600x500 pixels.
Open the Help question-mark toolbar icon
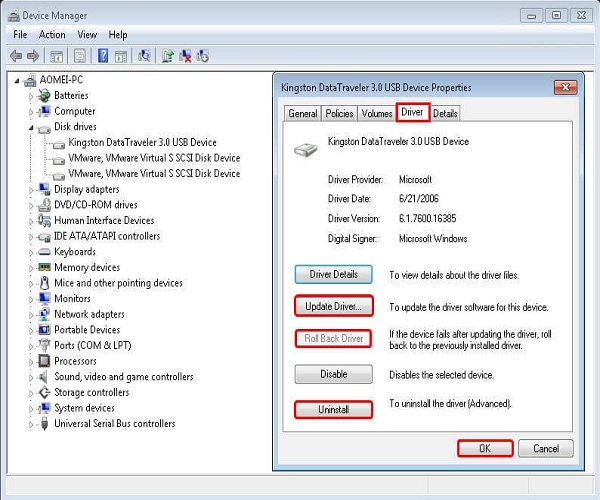(x=103, y=56)
